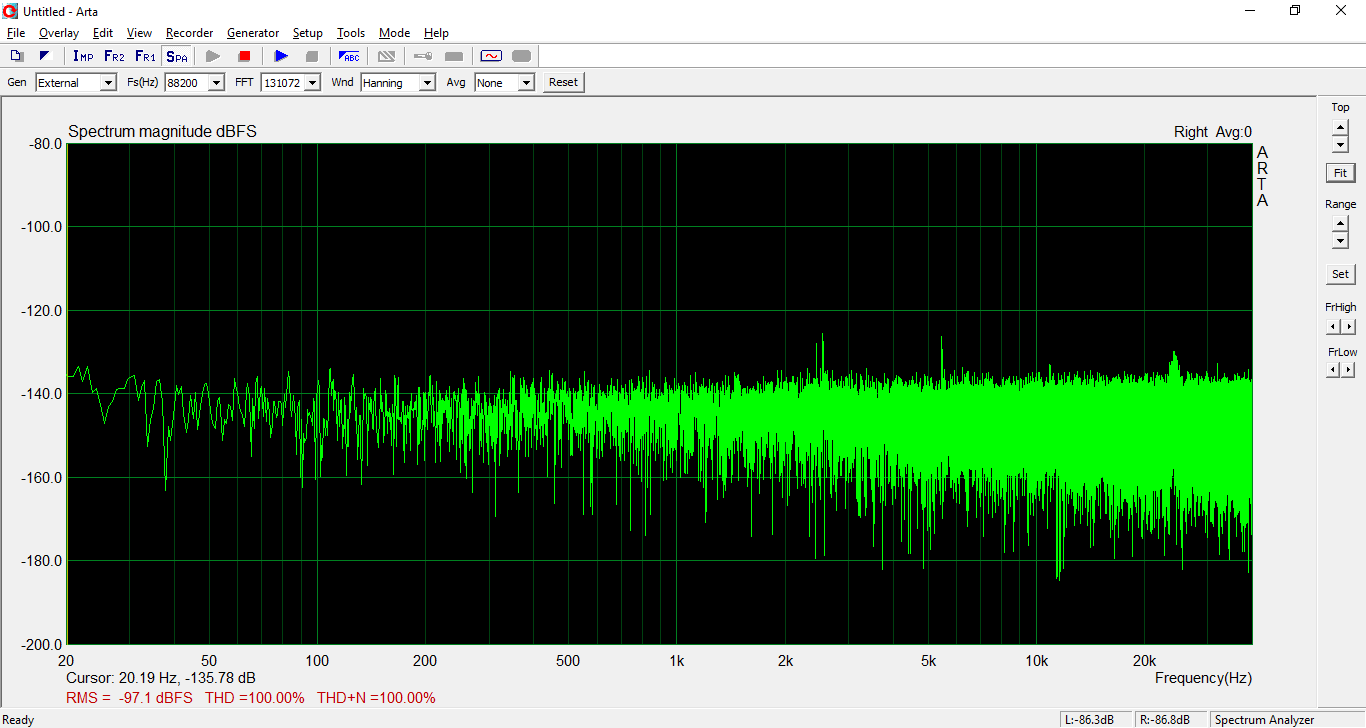Screen dimensions: 1366x728
Task: Open the Help menu
Action: click(x=436, y=33)
